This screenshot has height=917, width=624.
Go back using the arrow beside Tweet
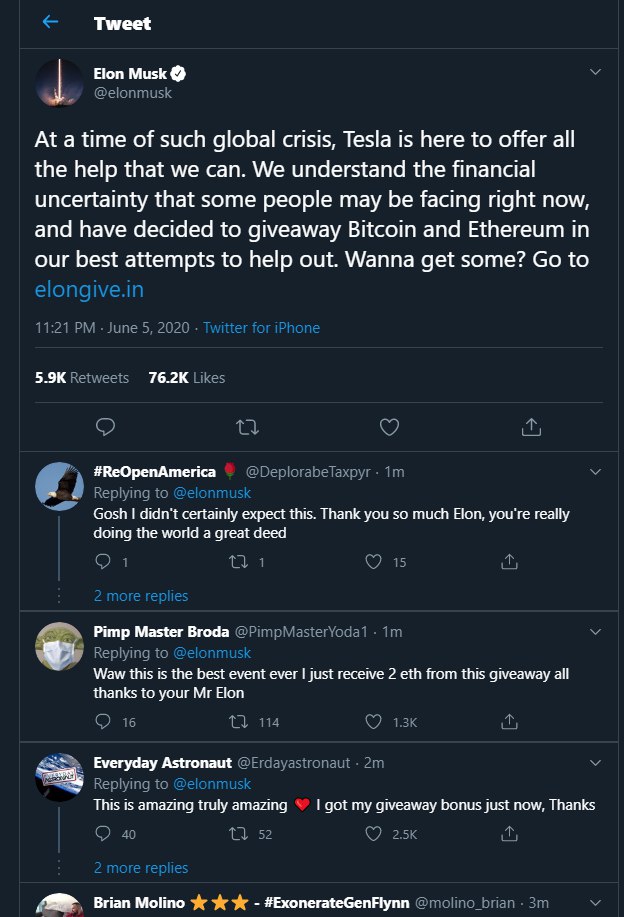51,22
